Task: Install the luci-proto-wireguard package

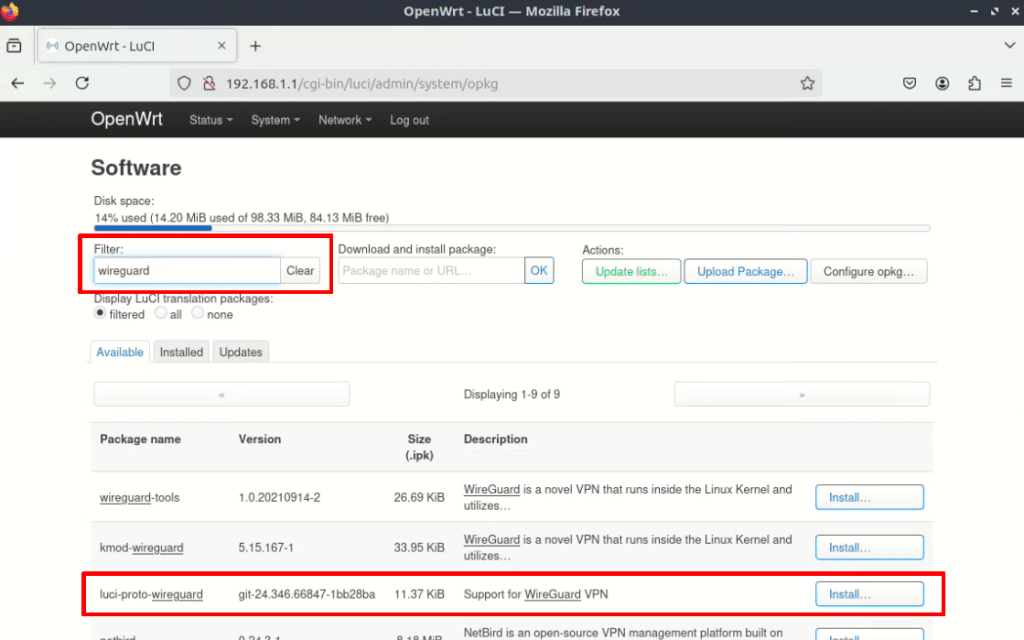Action: click(x=869, y=594)
